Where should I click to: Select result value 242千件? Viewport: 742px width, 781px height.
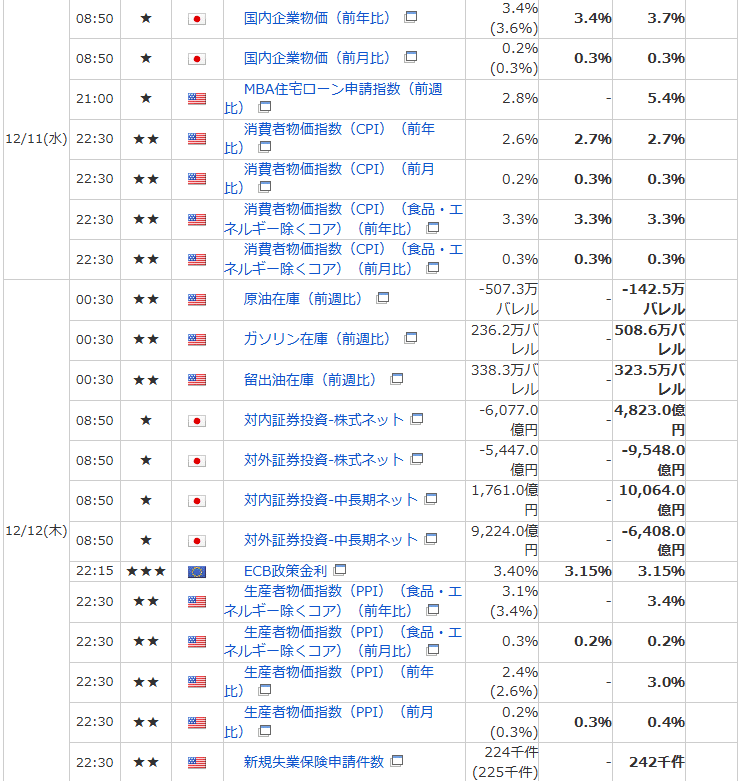click(657, 762)
